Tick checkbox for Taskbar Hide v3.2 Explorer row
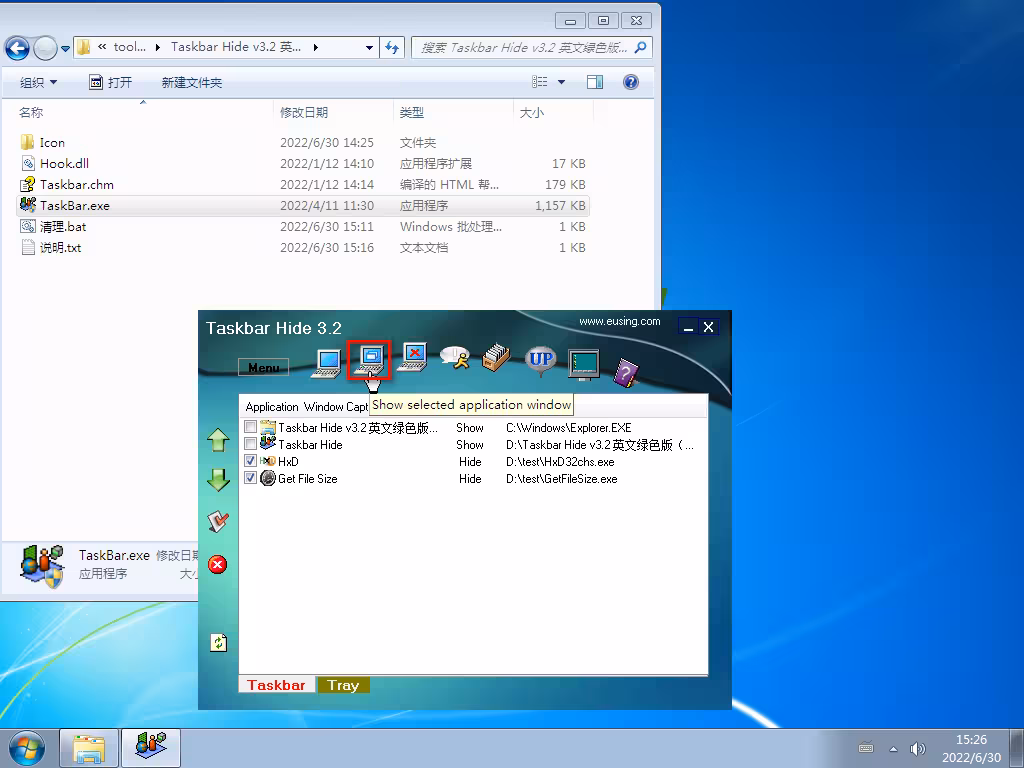The image size is (1024, 768). [250, 427]
